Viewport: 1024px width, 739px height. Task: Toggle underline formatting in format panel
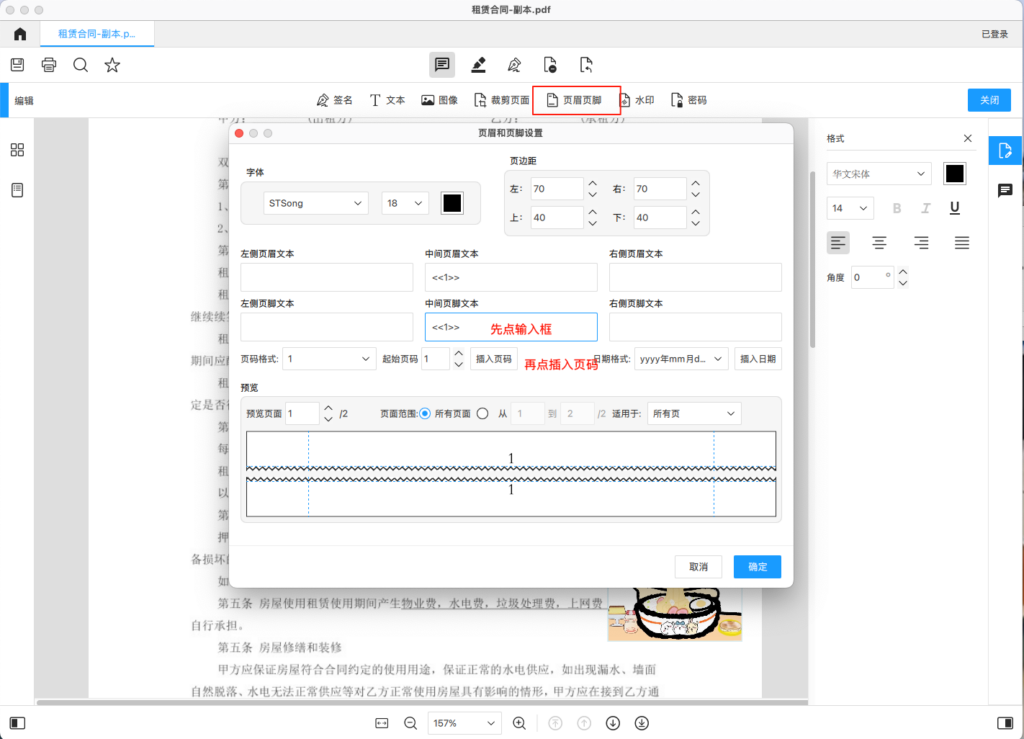[x=955, y=208]
